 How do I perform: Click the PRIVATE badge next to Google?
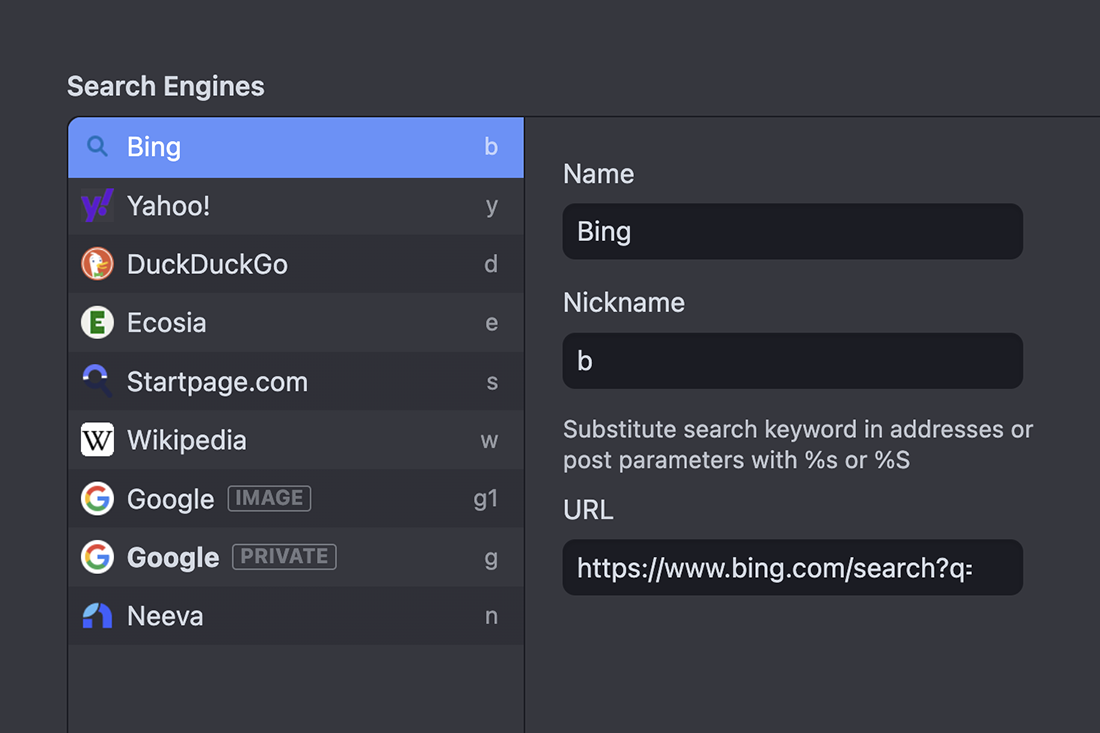click(x=284, y=557)
